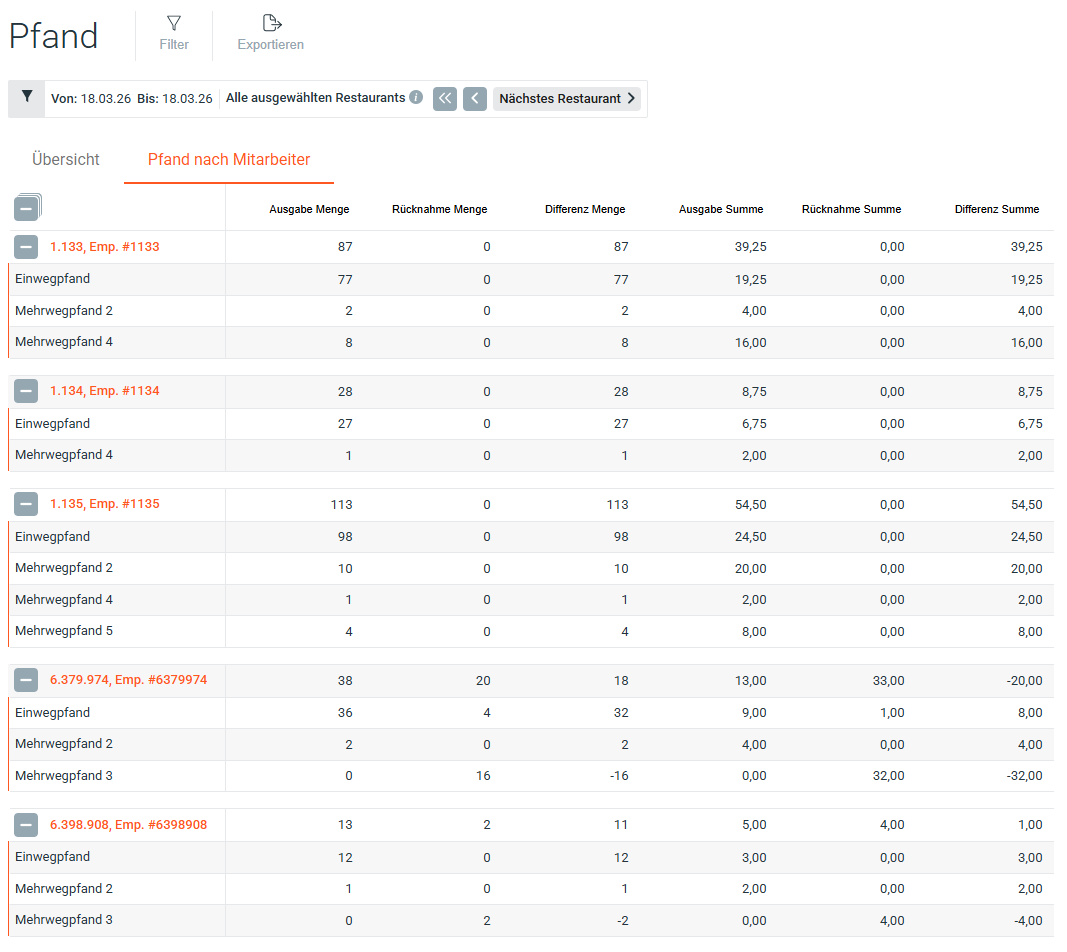Click Differenz Summe value -20,00
The width and height of the screenshot is (1067, 952).
pyautogui.click(x=1024, y=680)
